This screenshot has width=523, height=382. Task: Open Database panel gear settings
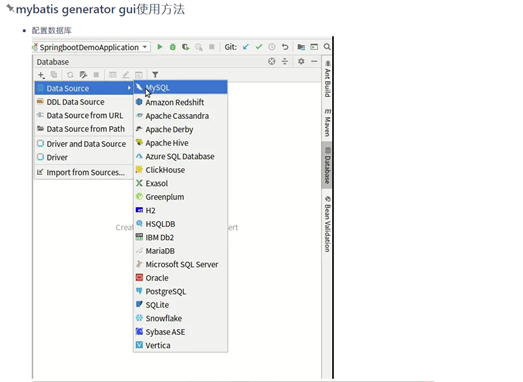tap(301, 61)
